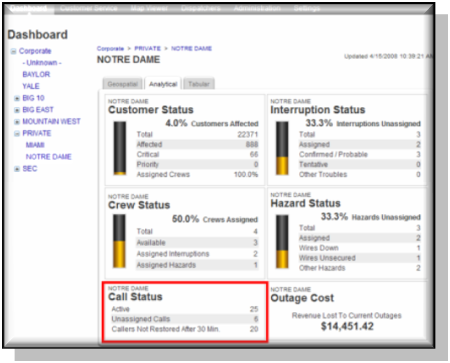Open the Dashboard menu tab

pyautogui.click(x=29, y=8)
